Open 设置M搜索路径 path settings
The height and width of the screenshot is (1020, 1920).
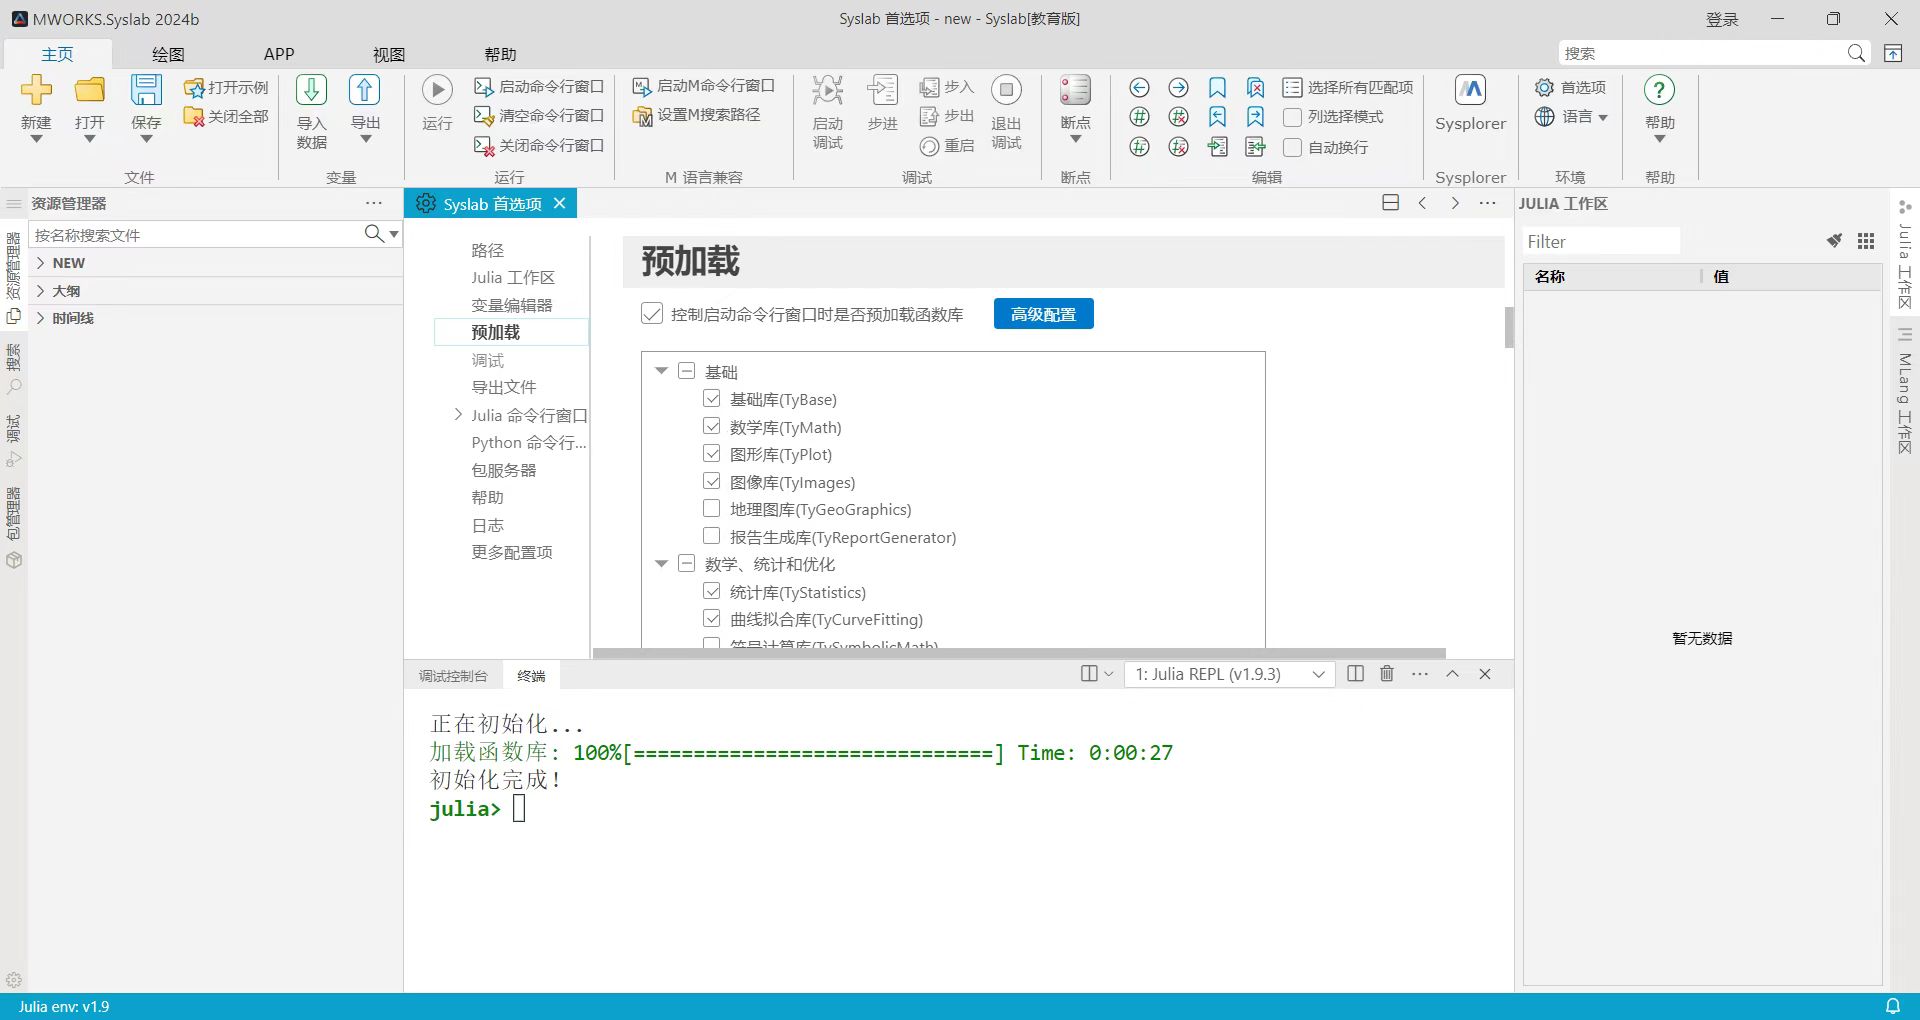coord(697,115)
